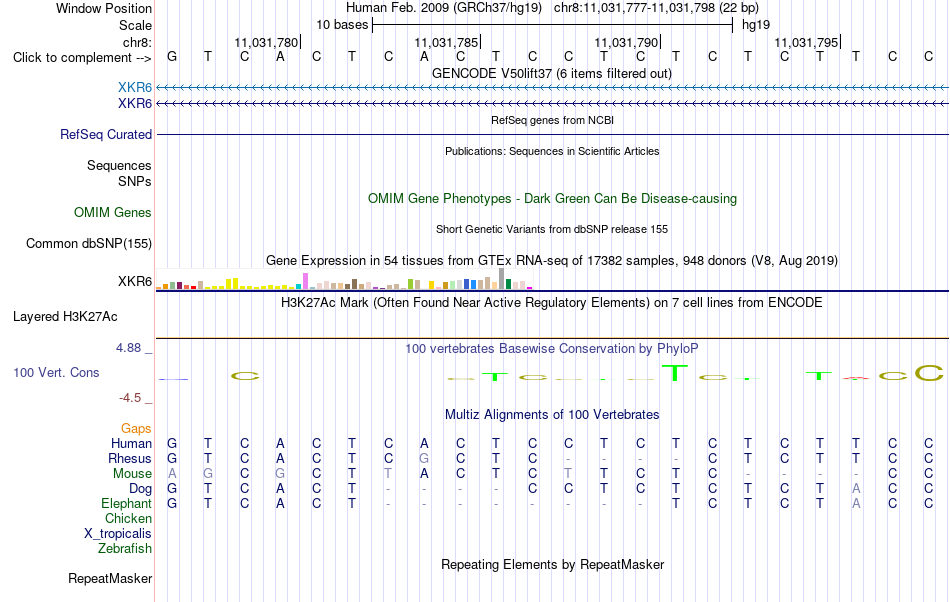Click the '100 Vert. Cons' track label
950x602 pixels.
(x=56, y=372)
